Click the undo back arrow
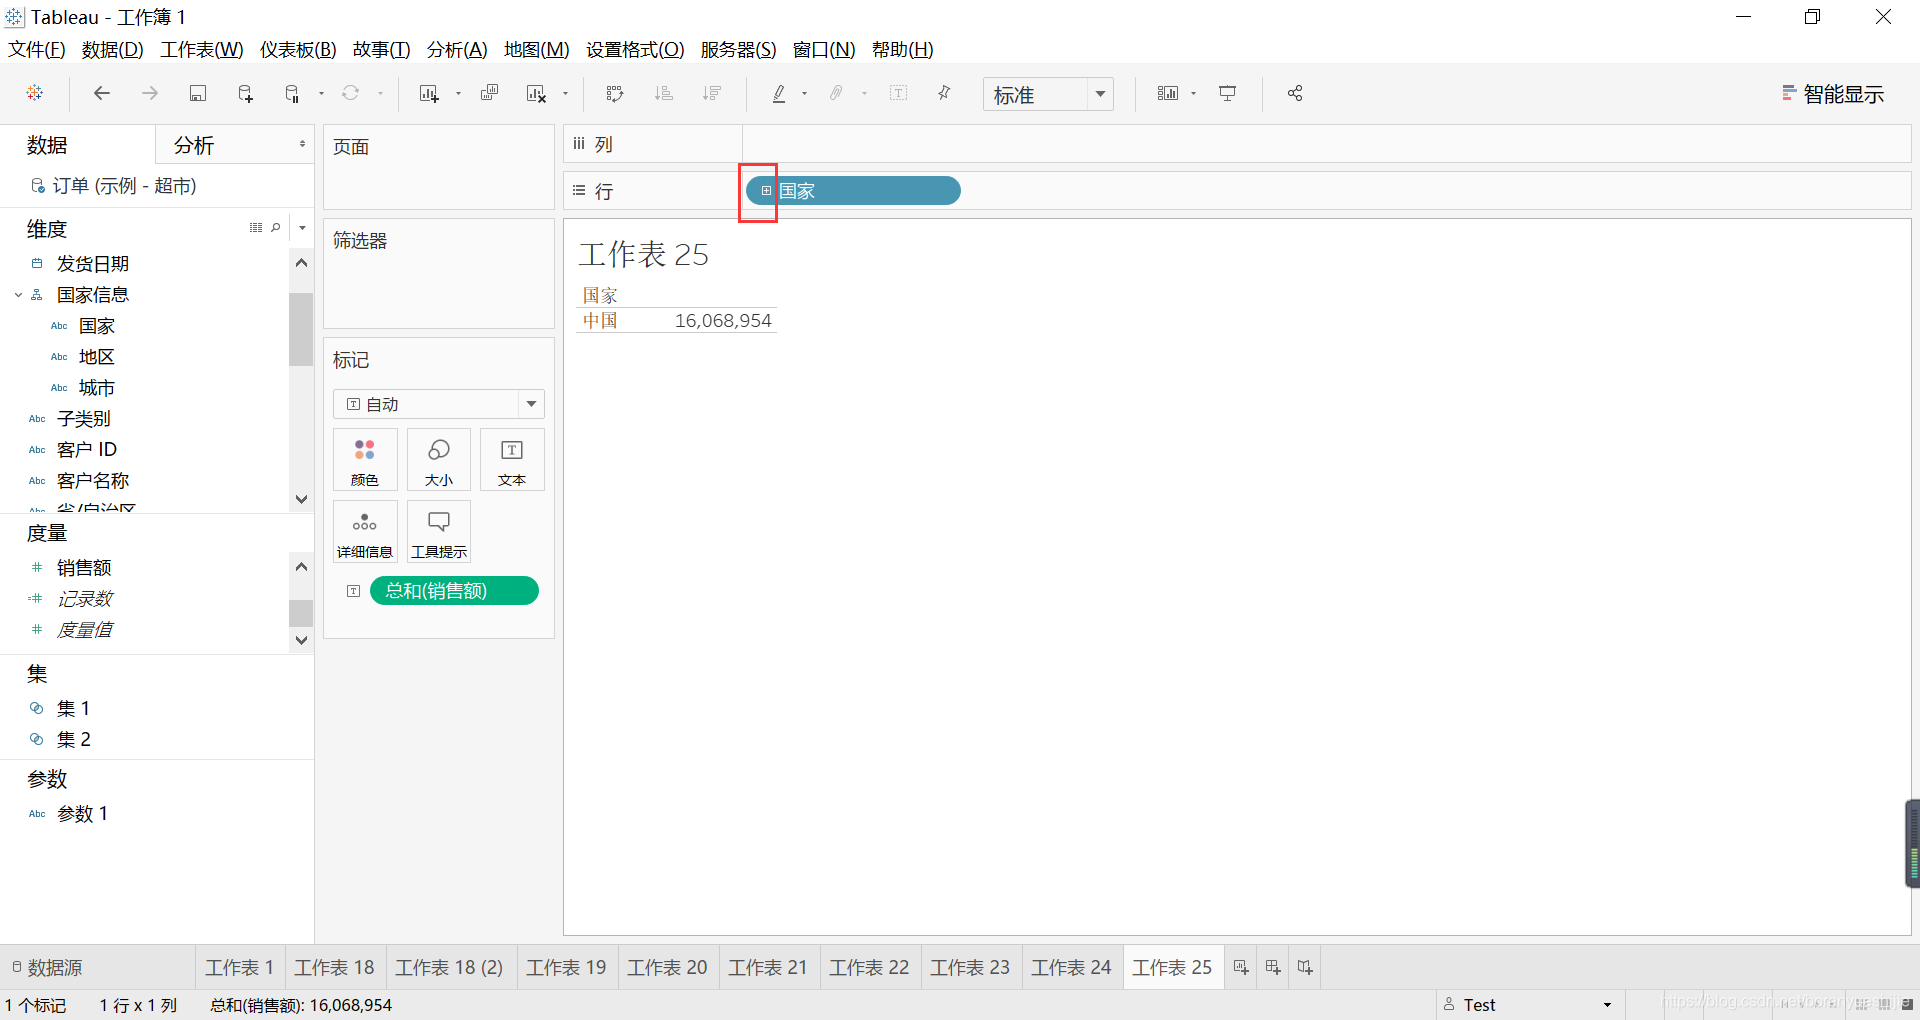Image resolution: width=1920 pixels, height=1020 pixels. [102, 93]
